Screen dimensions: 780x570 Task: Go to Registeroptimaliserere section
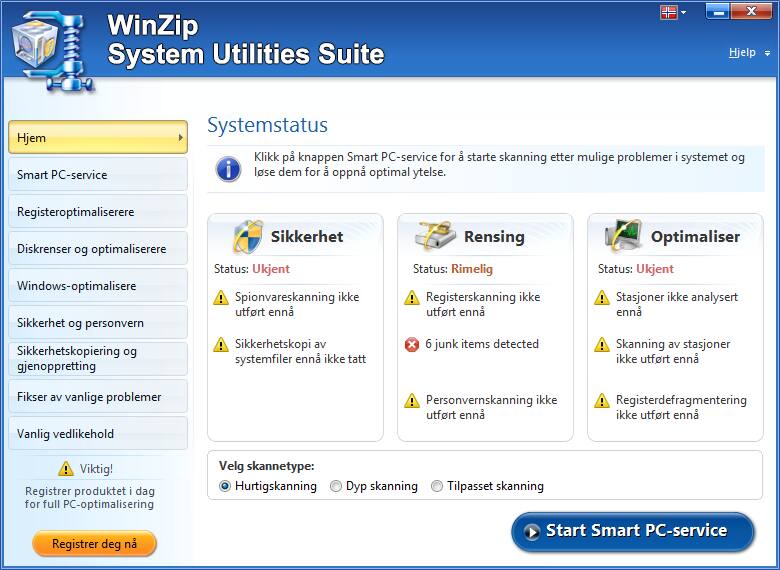[97, 212]
